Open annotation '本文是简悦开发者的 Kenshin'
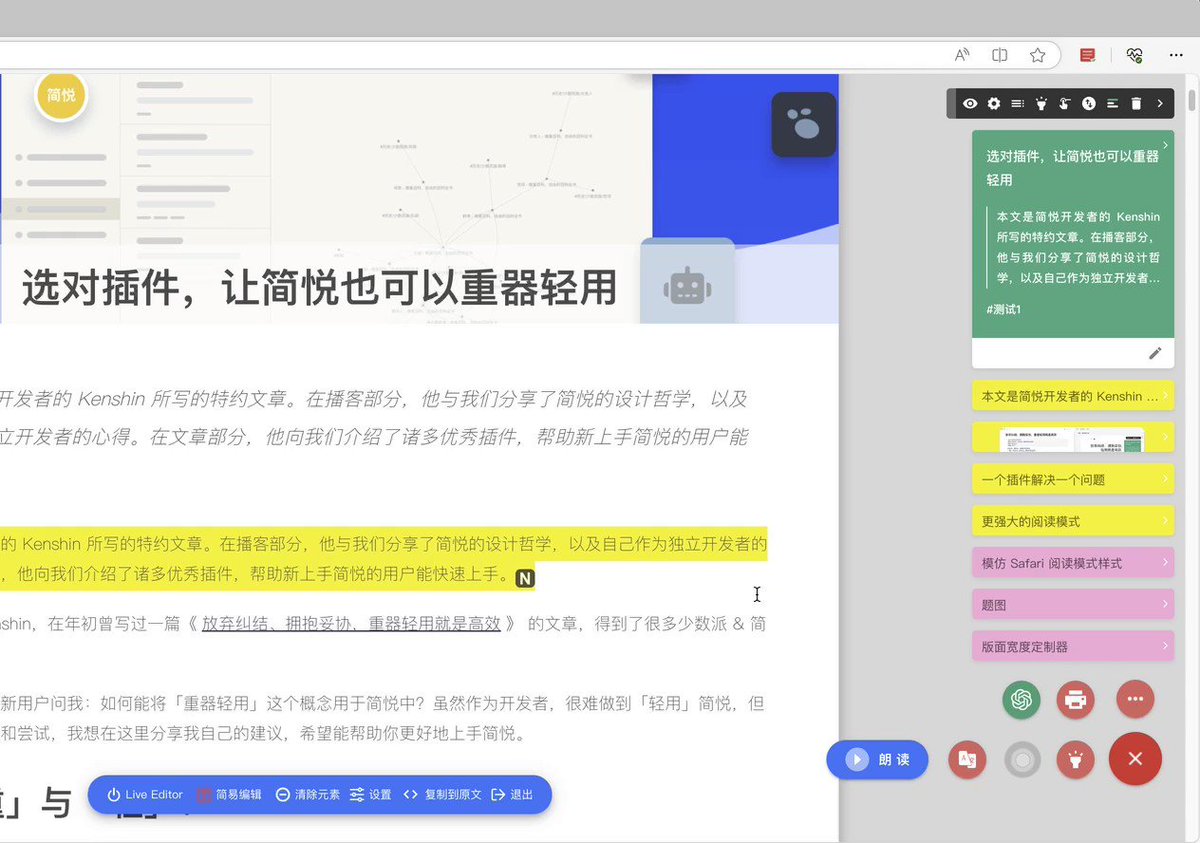Image resolution: width=1200 pixels, height=843 pixels. click(x=1073, y=396)
